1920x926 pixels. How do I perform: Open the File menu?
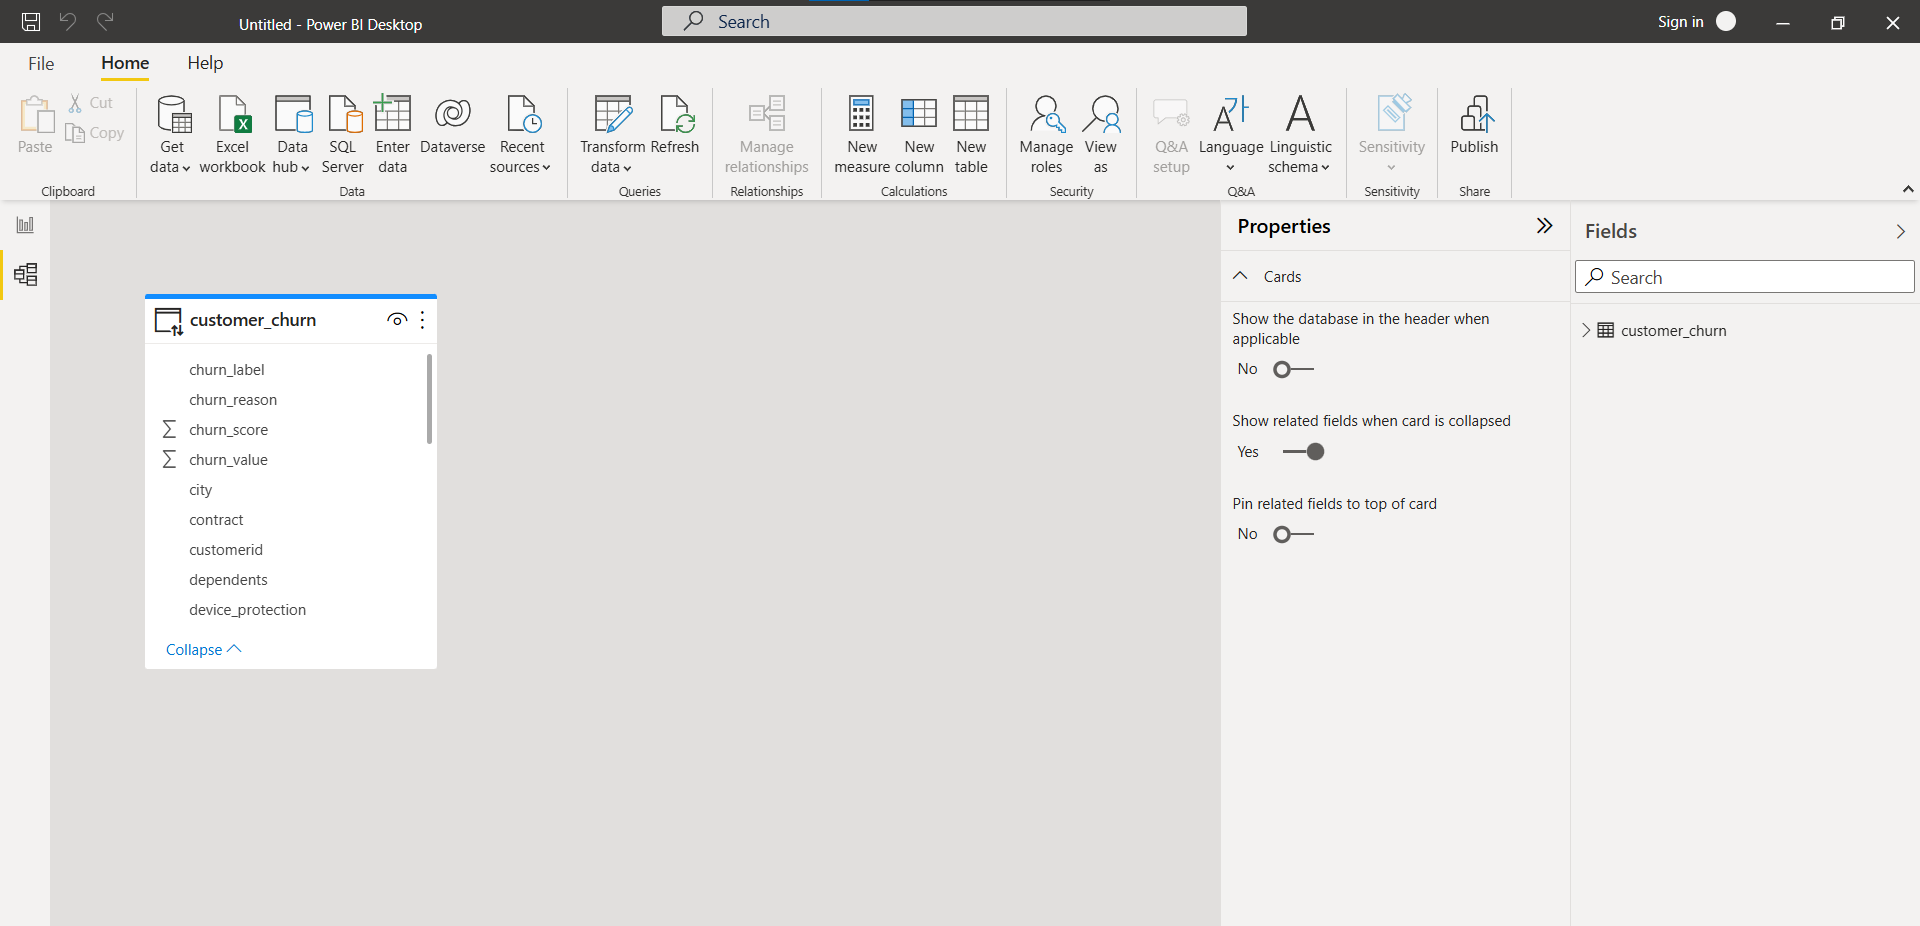[x=41, y=63]
